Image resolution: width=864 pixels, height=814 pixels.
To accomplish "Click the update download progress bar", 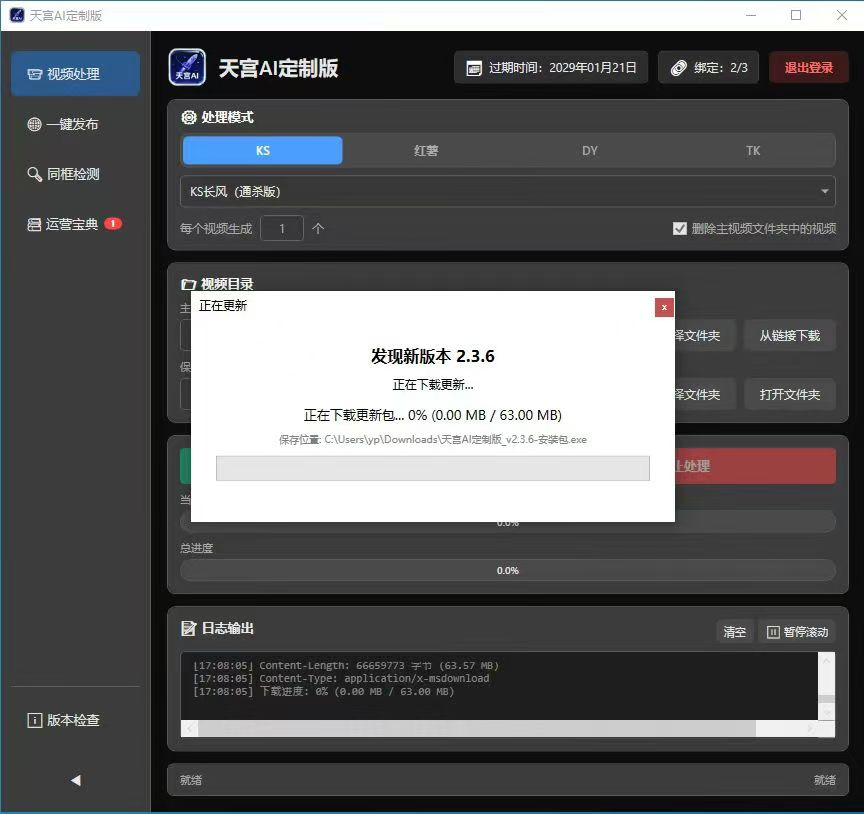I will [433, 468].
